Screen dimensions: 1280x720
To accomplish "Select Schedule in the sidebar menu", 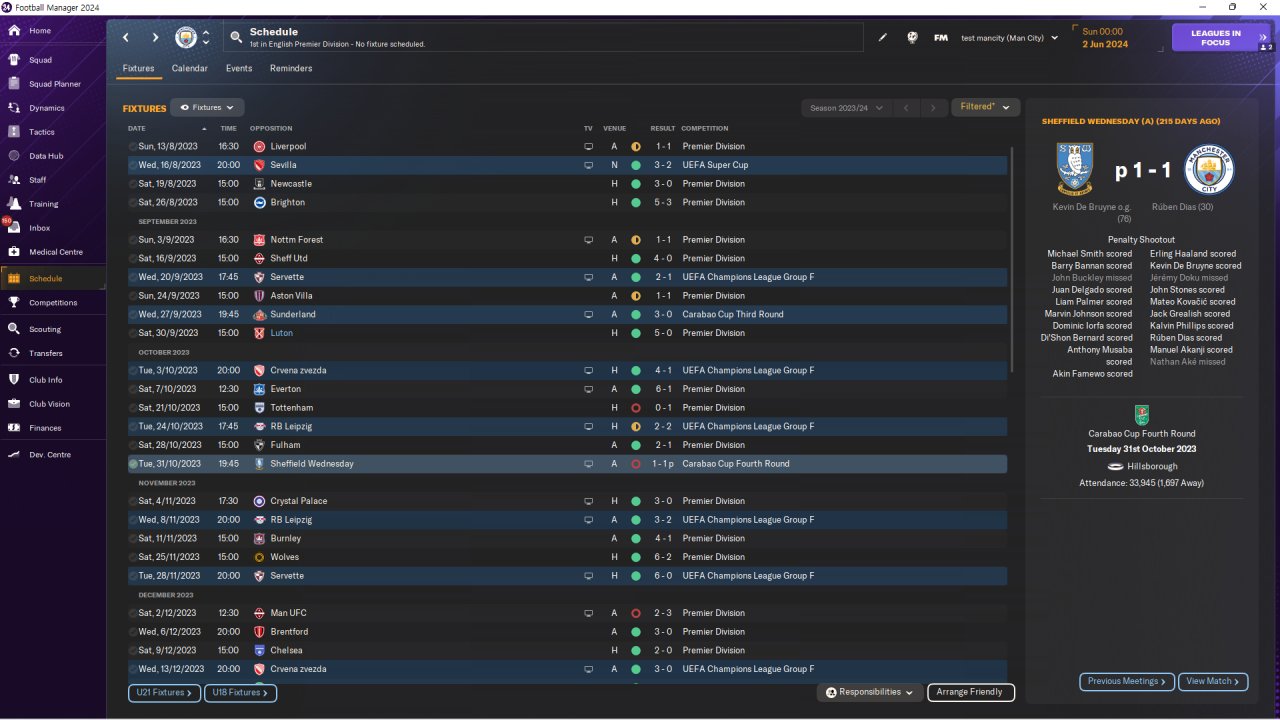I will [x=53, y=279].
